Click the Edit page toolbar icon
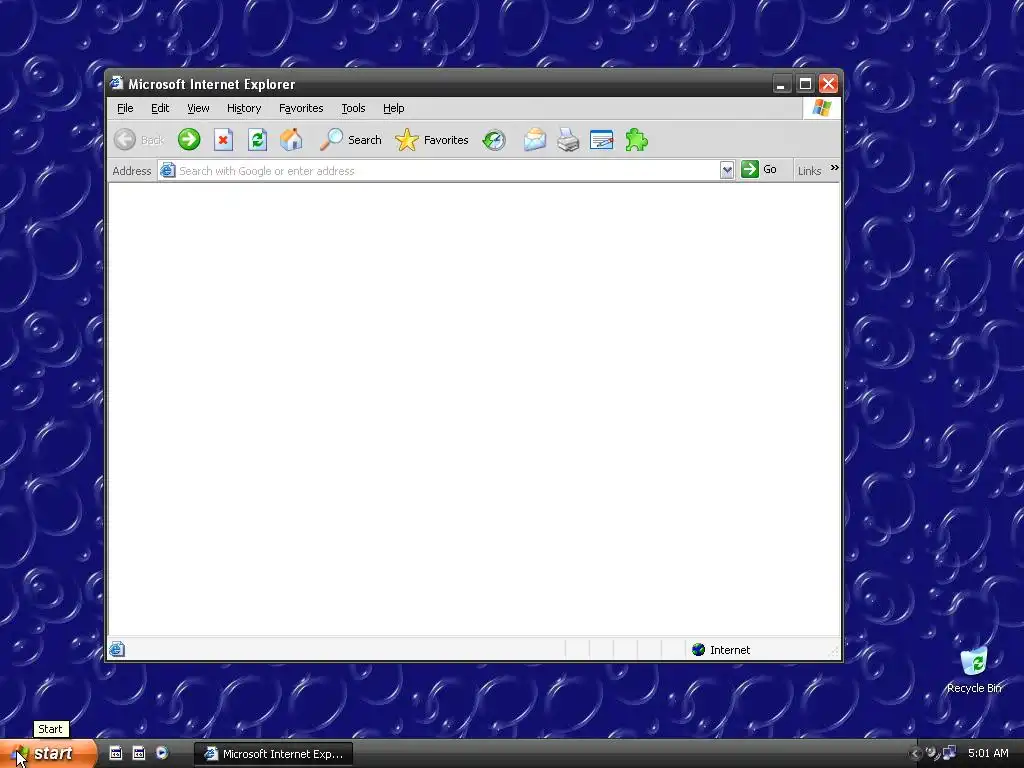Image resolution: width=1024 pixels, height=768 pixels. pyautogui.click(x=601, y=140)
